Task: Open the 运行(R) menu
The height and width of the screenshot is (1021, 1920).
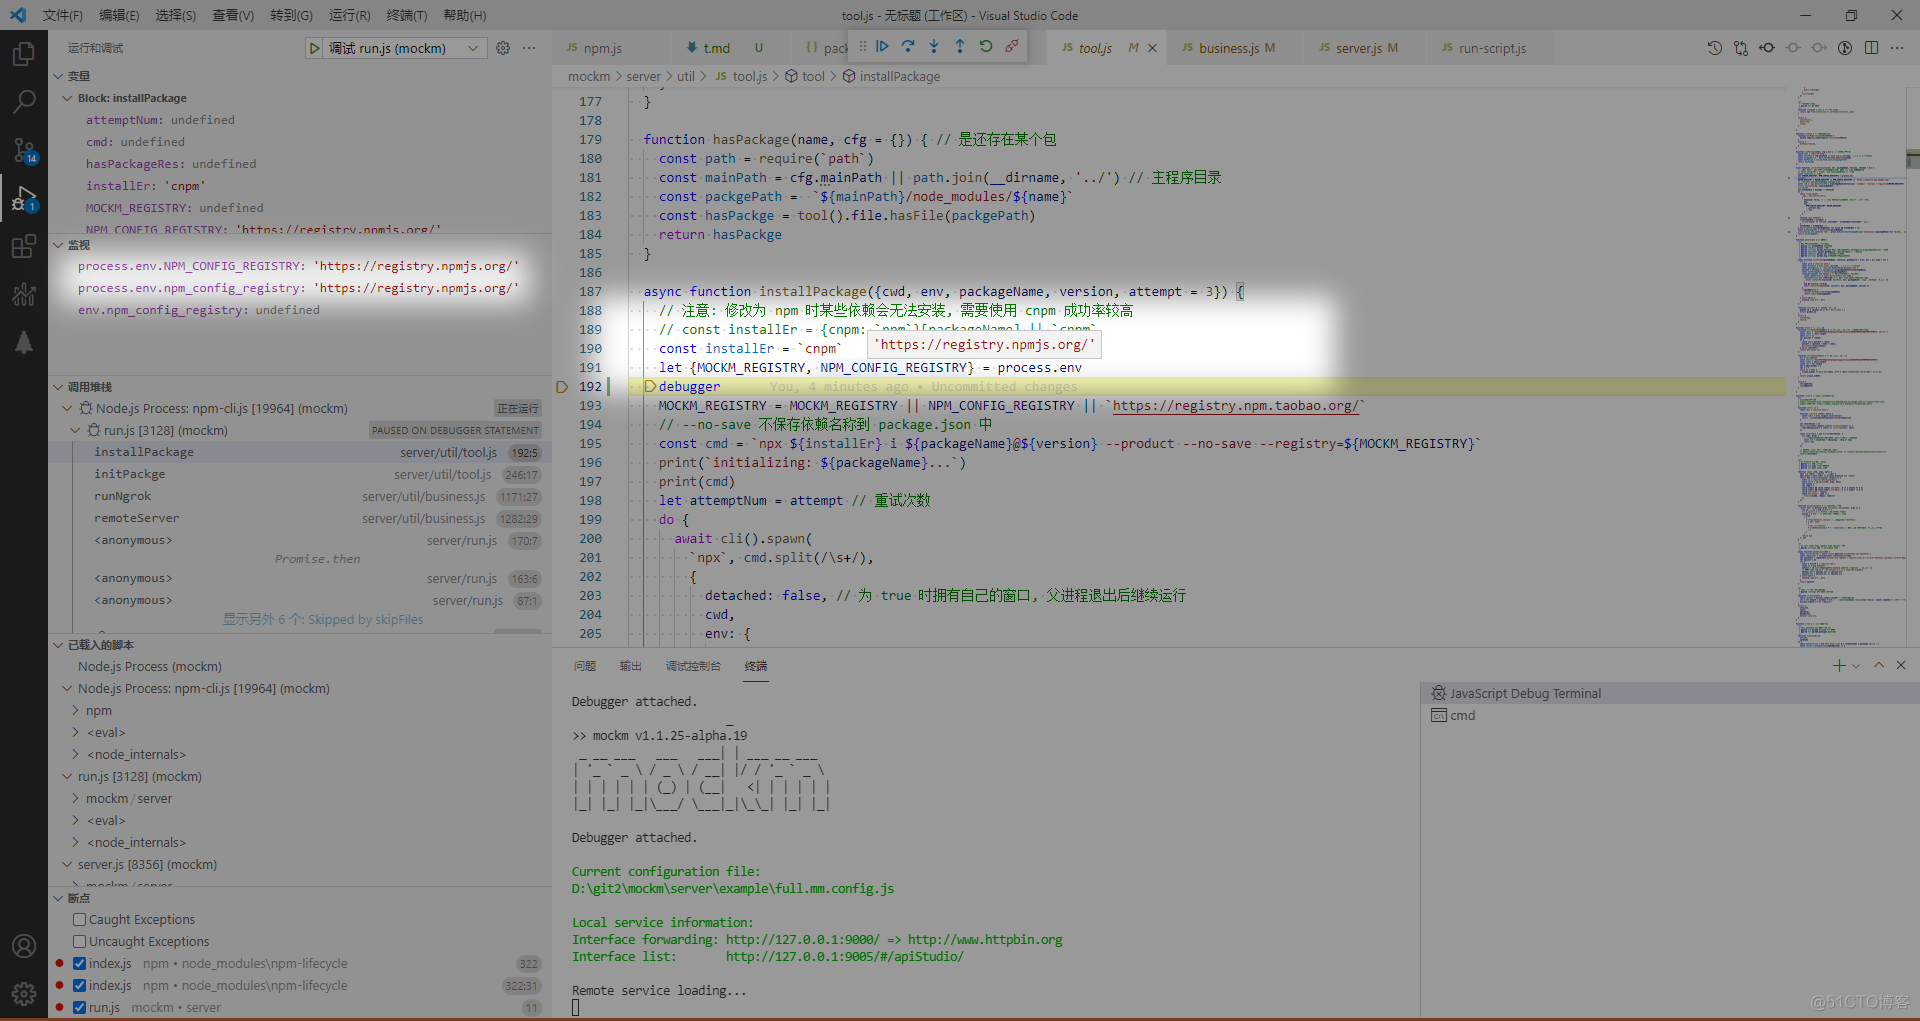Action: [x=349, y=16]
